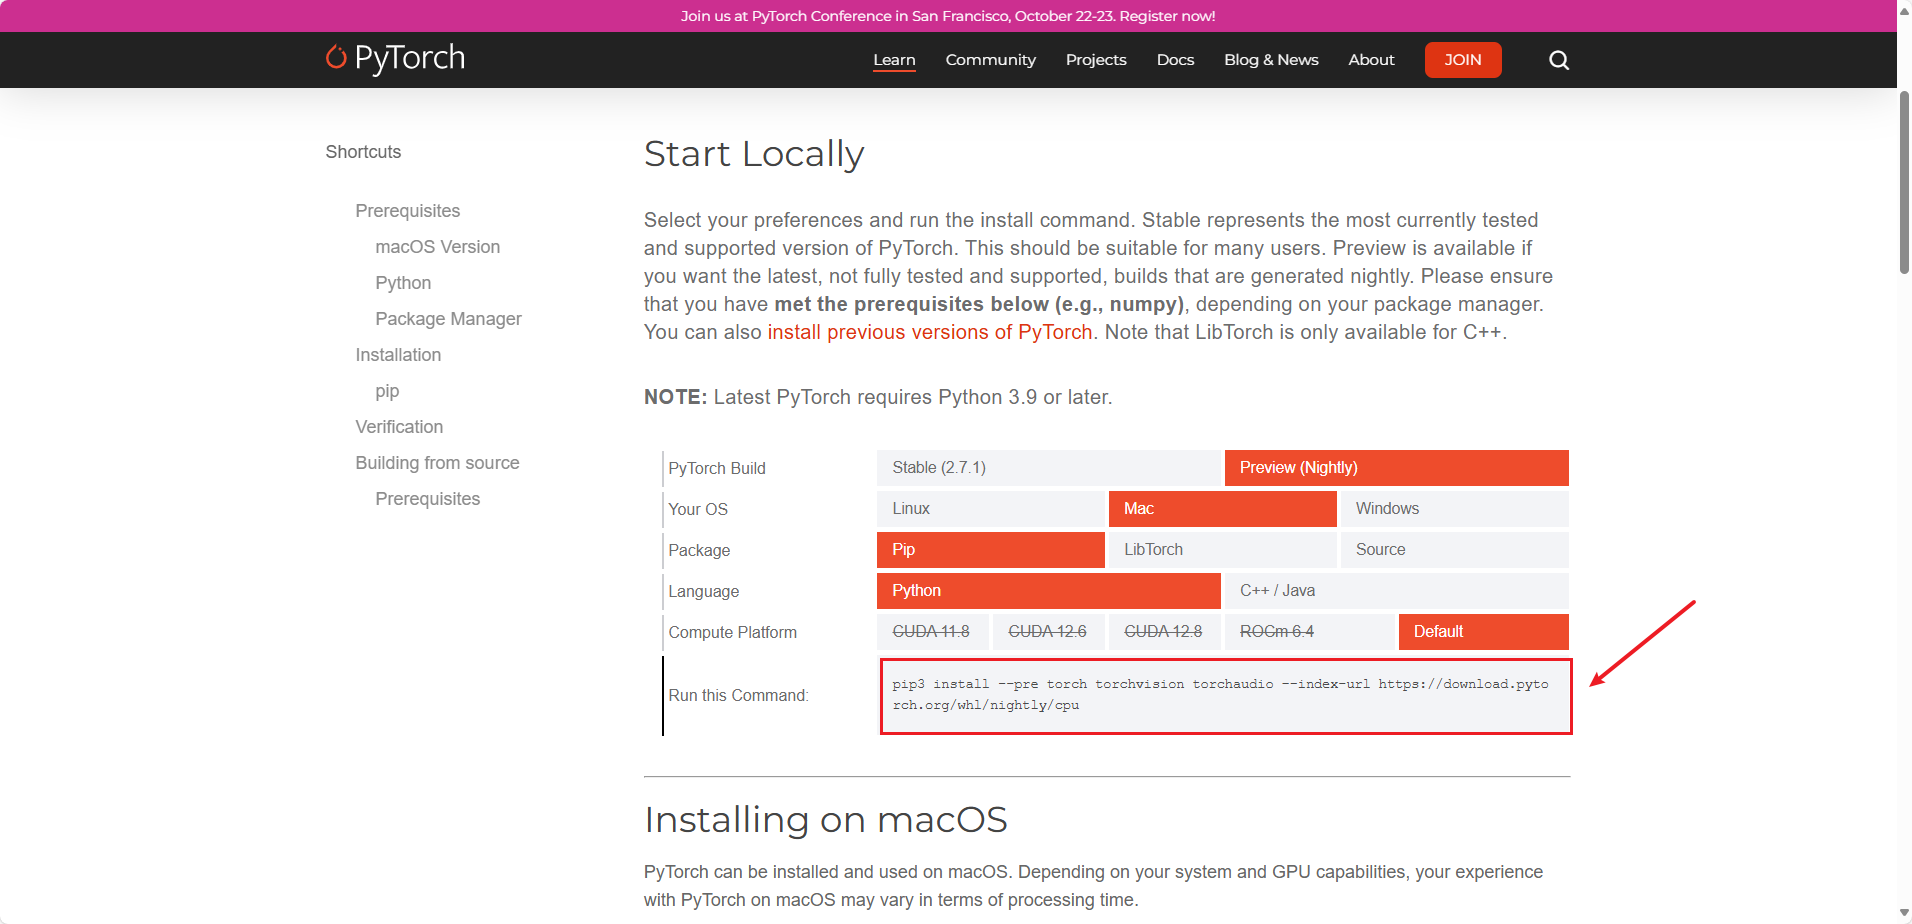Image resolution: width=1912 pixels, height=924 pixels.
Task: Click the install previous versions of PyTorch link
Action: [929, 332]
